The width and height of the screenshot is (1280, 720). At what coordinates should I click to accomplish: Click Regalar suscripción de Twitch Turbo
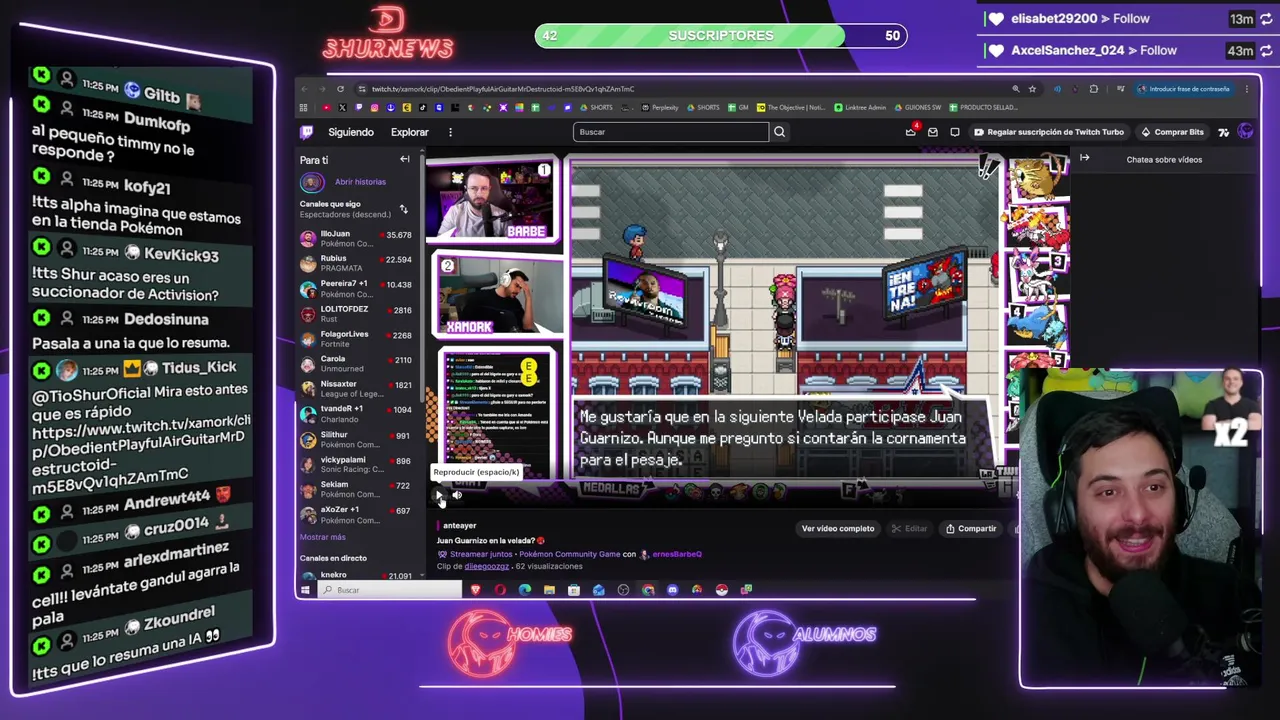(1050, 132)
